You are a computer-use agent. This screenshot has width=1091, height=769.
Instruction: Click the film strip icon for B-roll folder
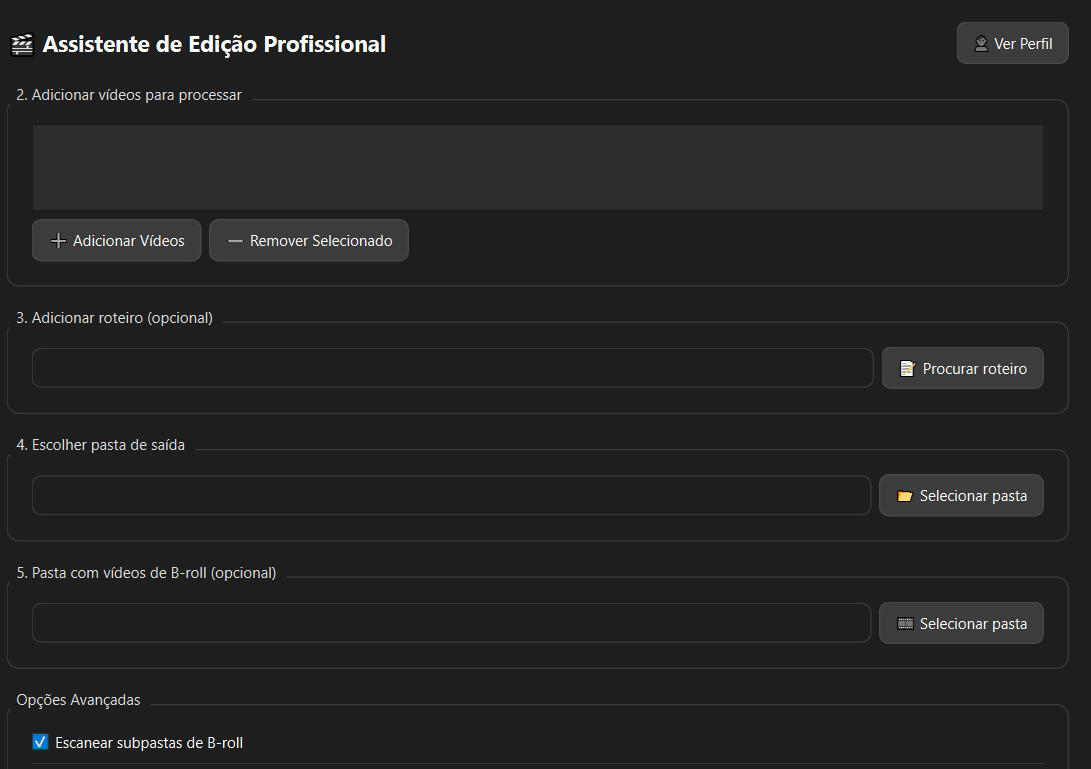coord(905,624)
